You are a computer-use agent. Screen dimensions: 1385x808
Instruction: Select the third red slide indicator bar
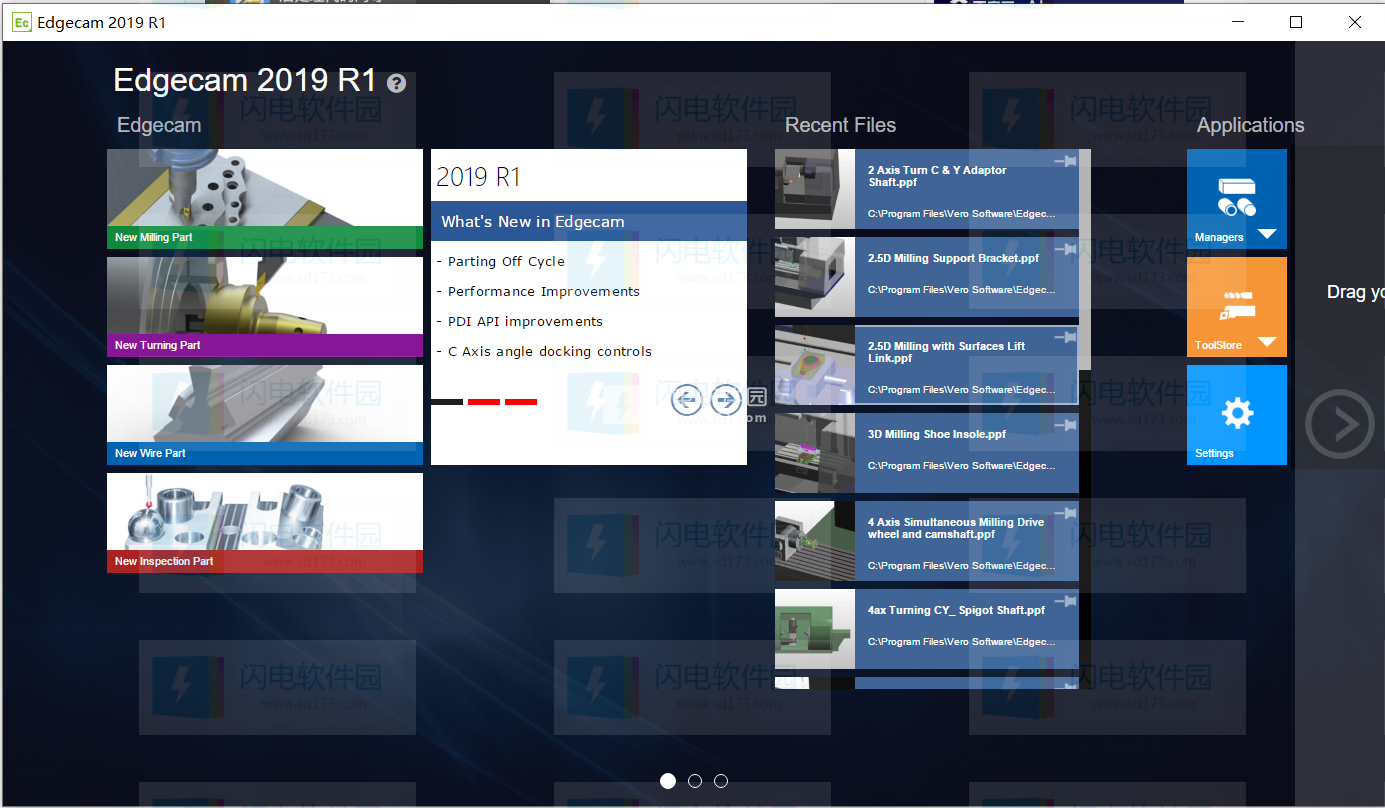521,402
